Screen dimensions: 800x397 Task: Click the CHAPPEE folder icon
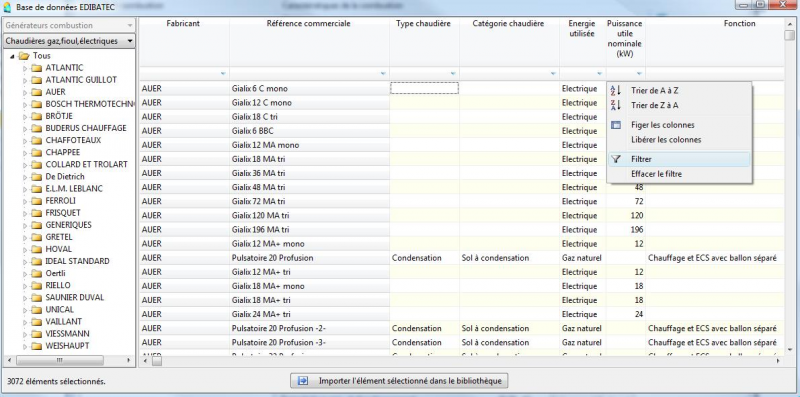coord(36,152)
